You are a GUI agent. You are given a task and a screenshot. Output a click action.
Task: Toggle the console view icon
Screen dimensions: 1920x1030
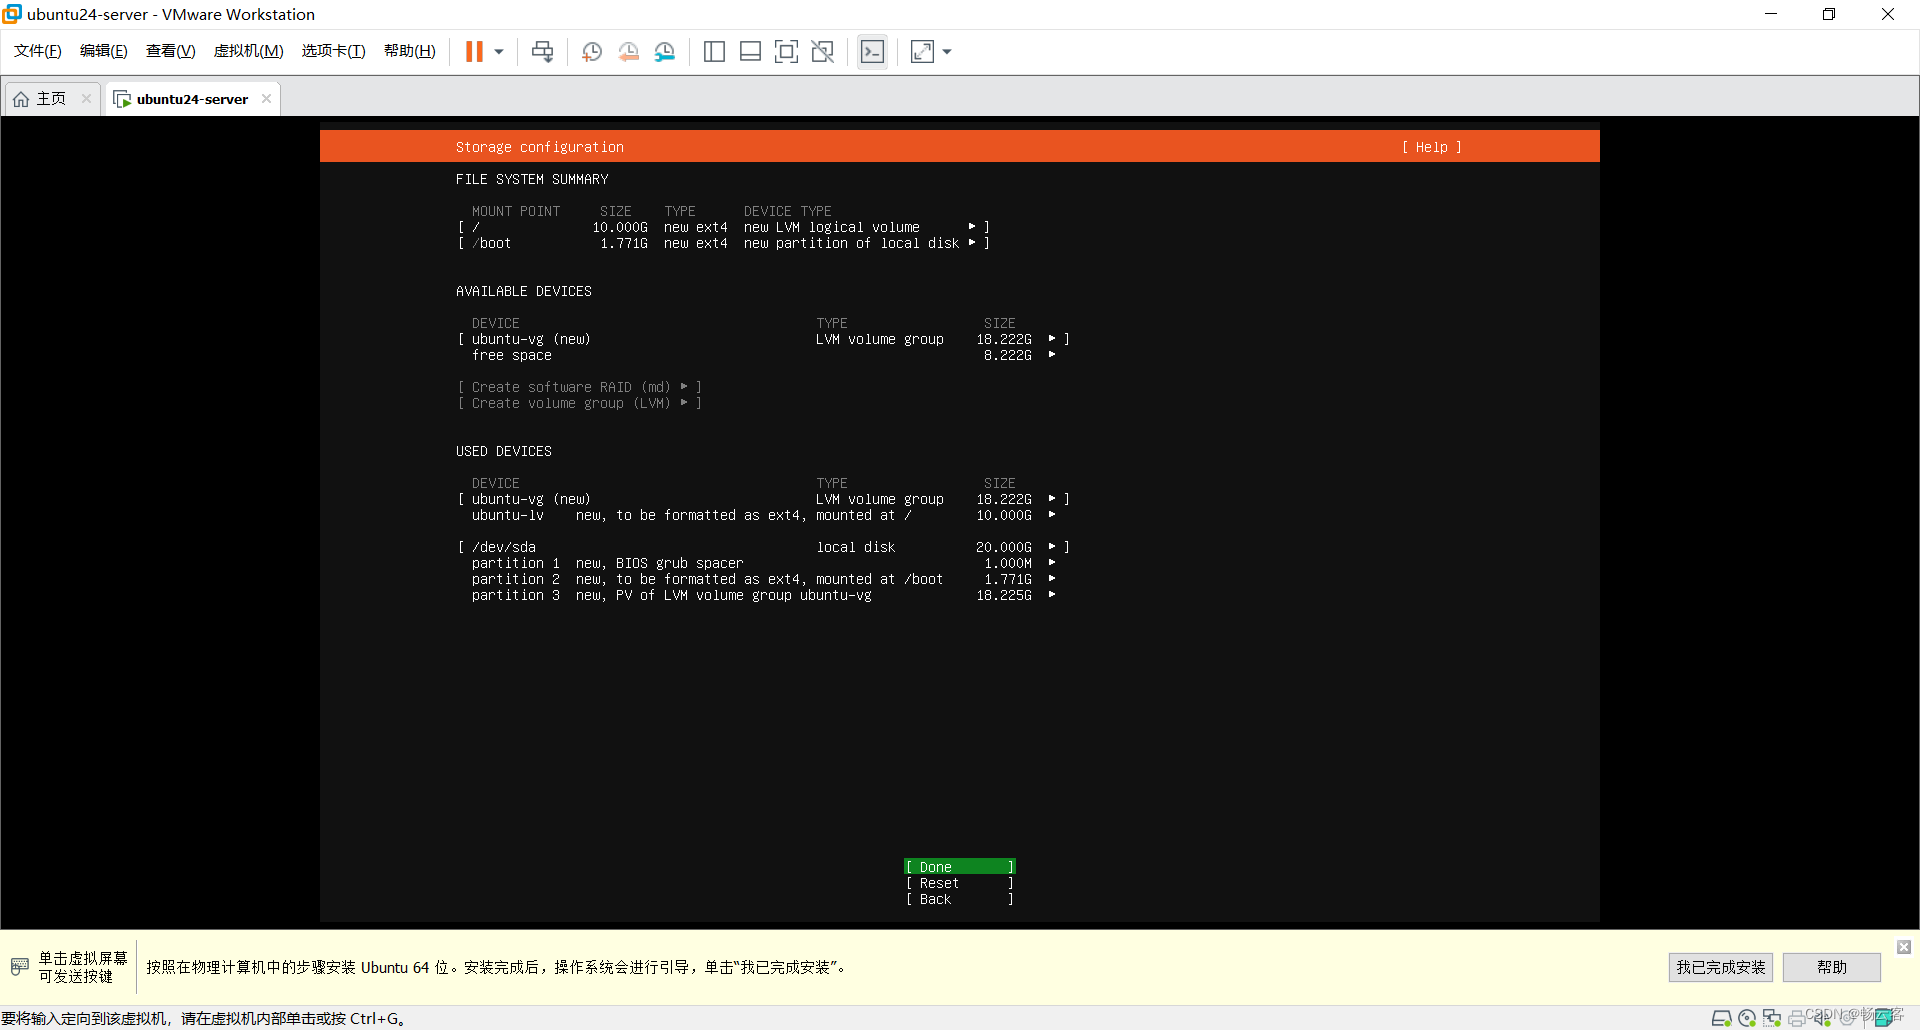click(x=872, y=51)
